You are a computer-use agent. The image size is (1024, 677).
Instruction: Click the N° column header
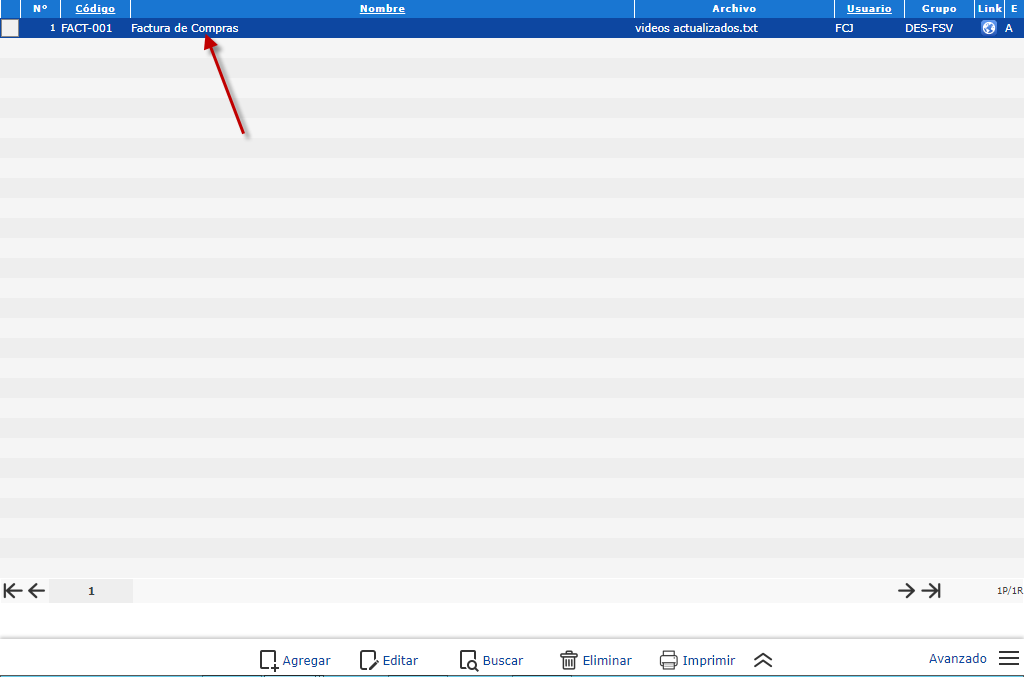pyautogui.click(x=40, y=8)
